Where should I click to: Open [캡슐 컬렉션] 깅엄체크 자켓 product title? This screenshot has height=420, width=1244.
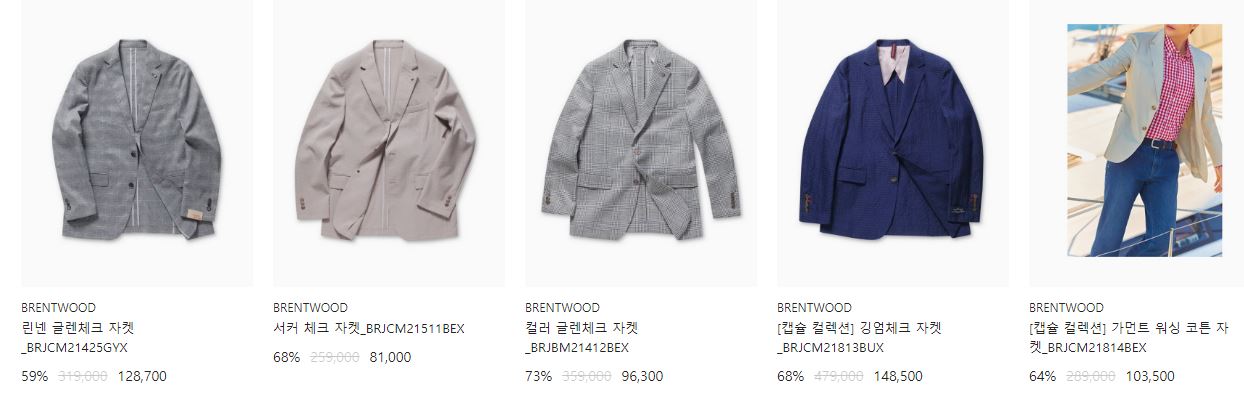coord(859,338)
